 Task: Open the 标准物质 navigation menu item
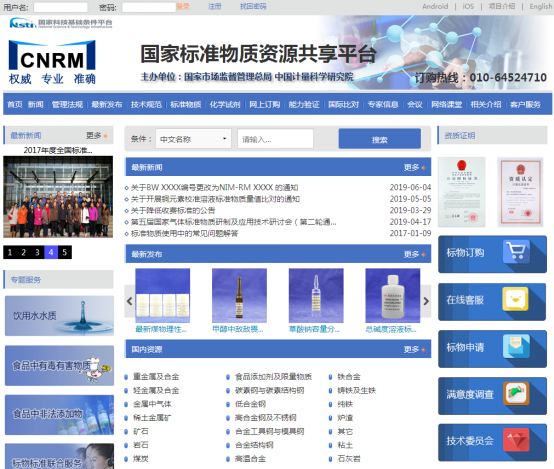click(x=185, y=105)
